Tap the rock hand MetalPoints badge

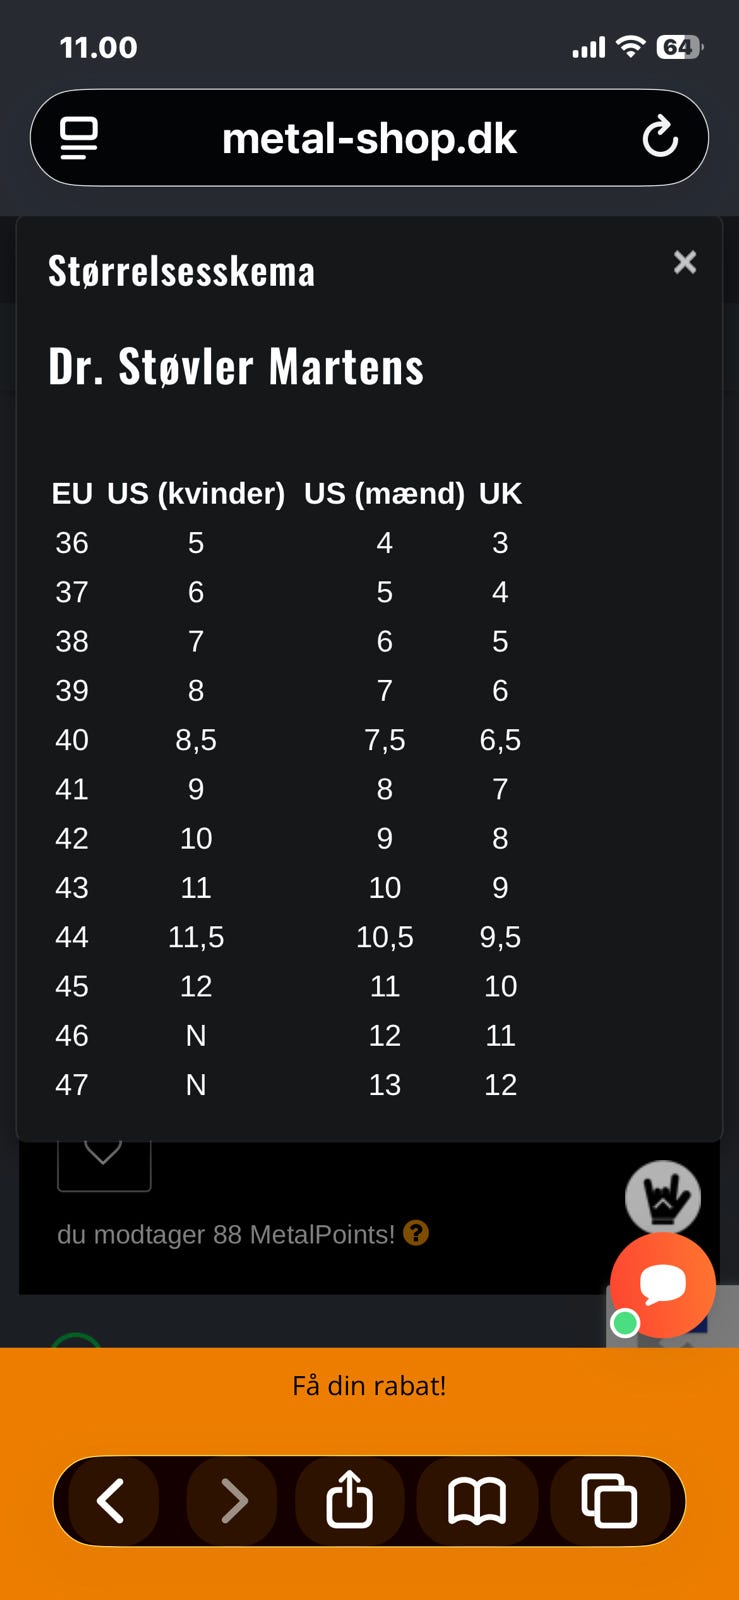[x=662, y=1195]
